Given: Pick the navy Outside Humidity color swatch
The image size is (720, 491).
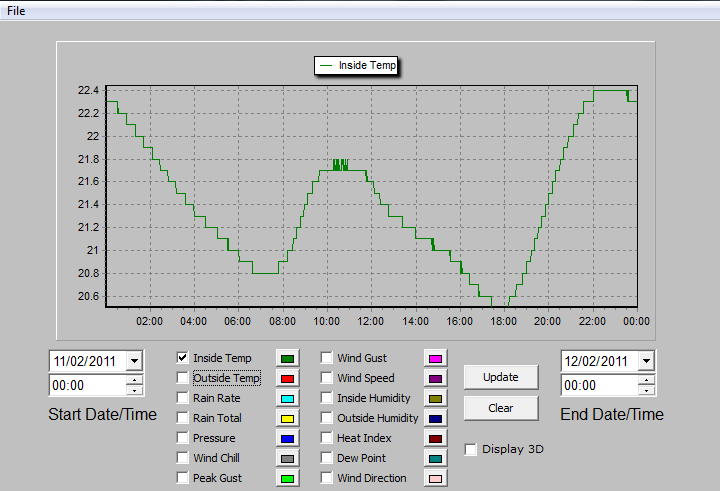Looking at the screenshot, I should tap(435, 419).
